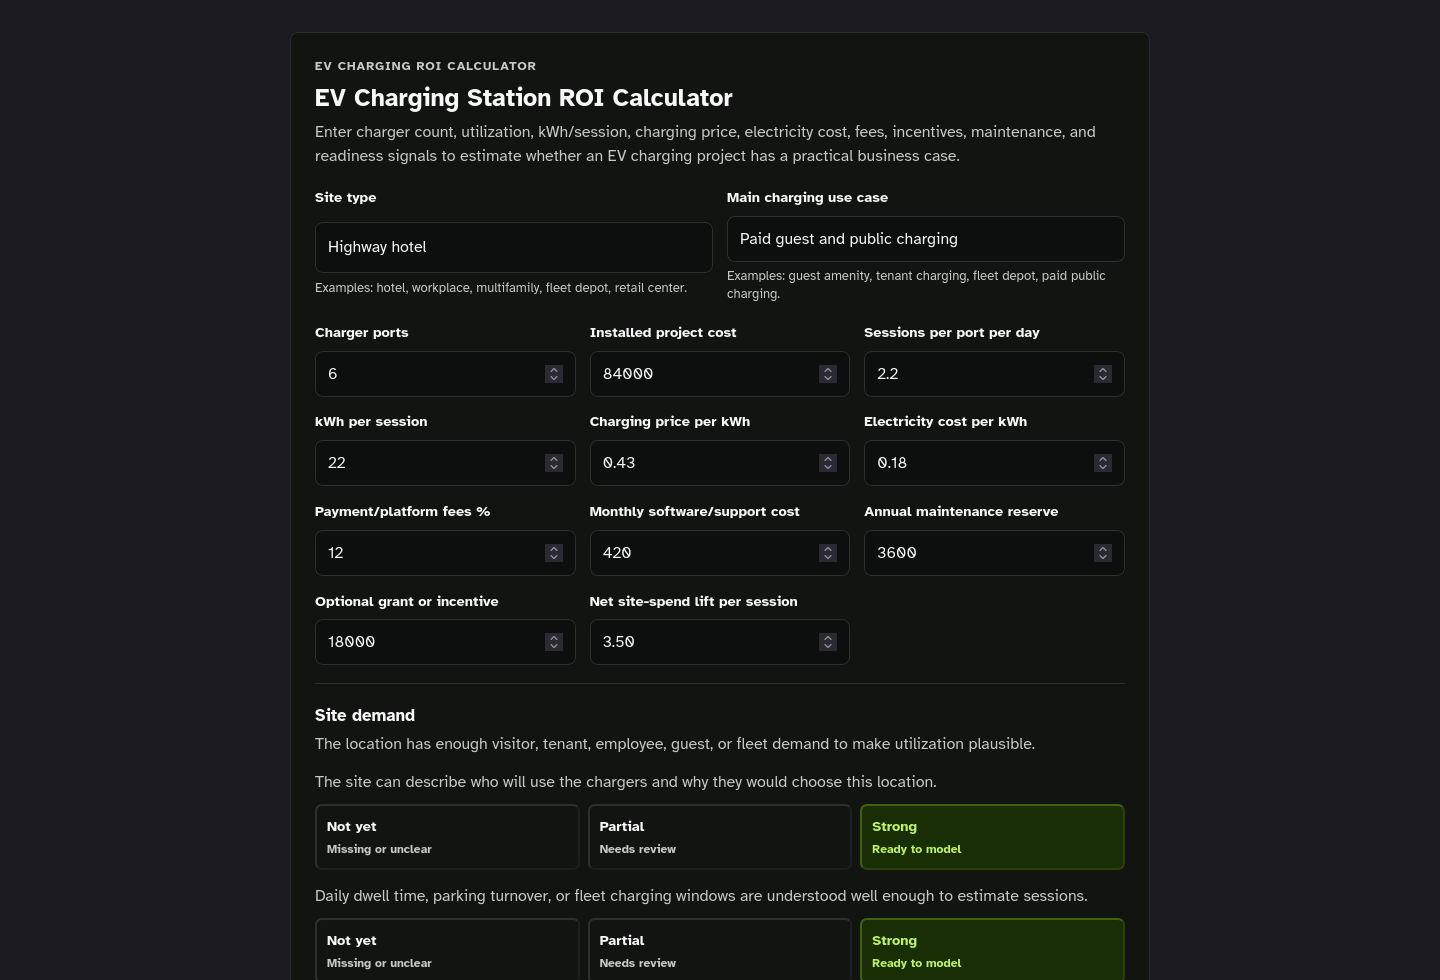This screenshot has width=1440, height=980.
Task: Click the Site type input field
Action: 513,247
